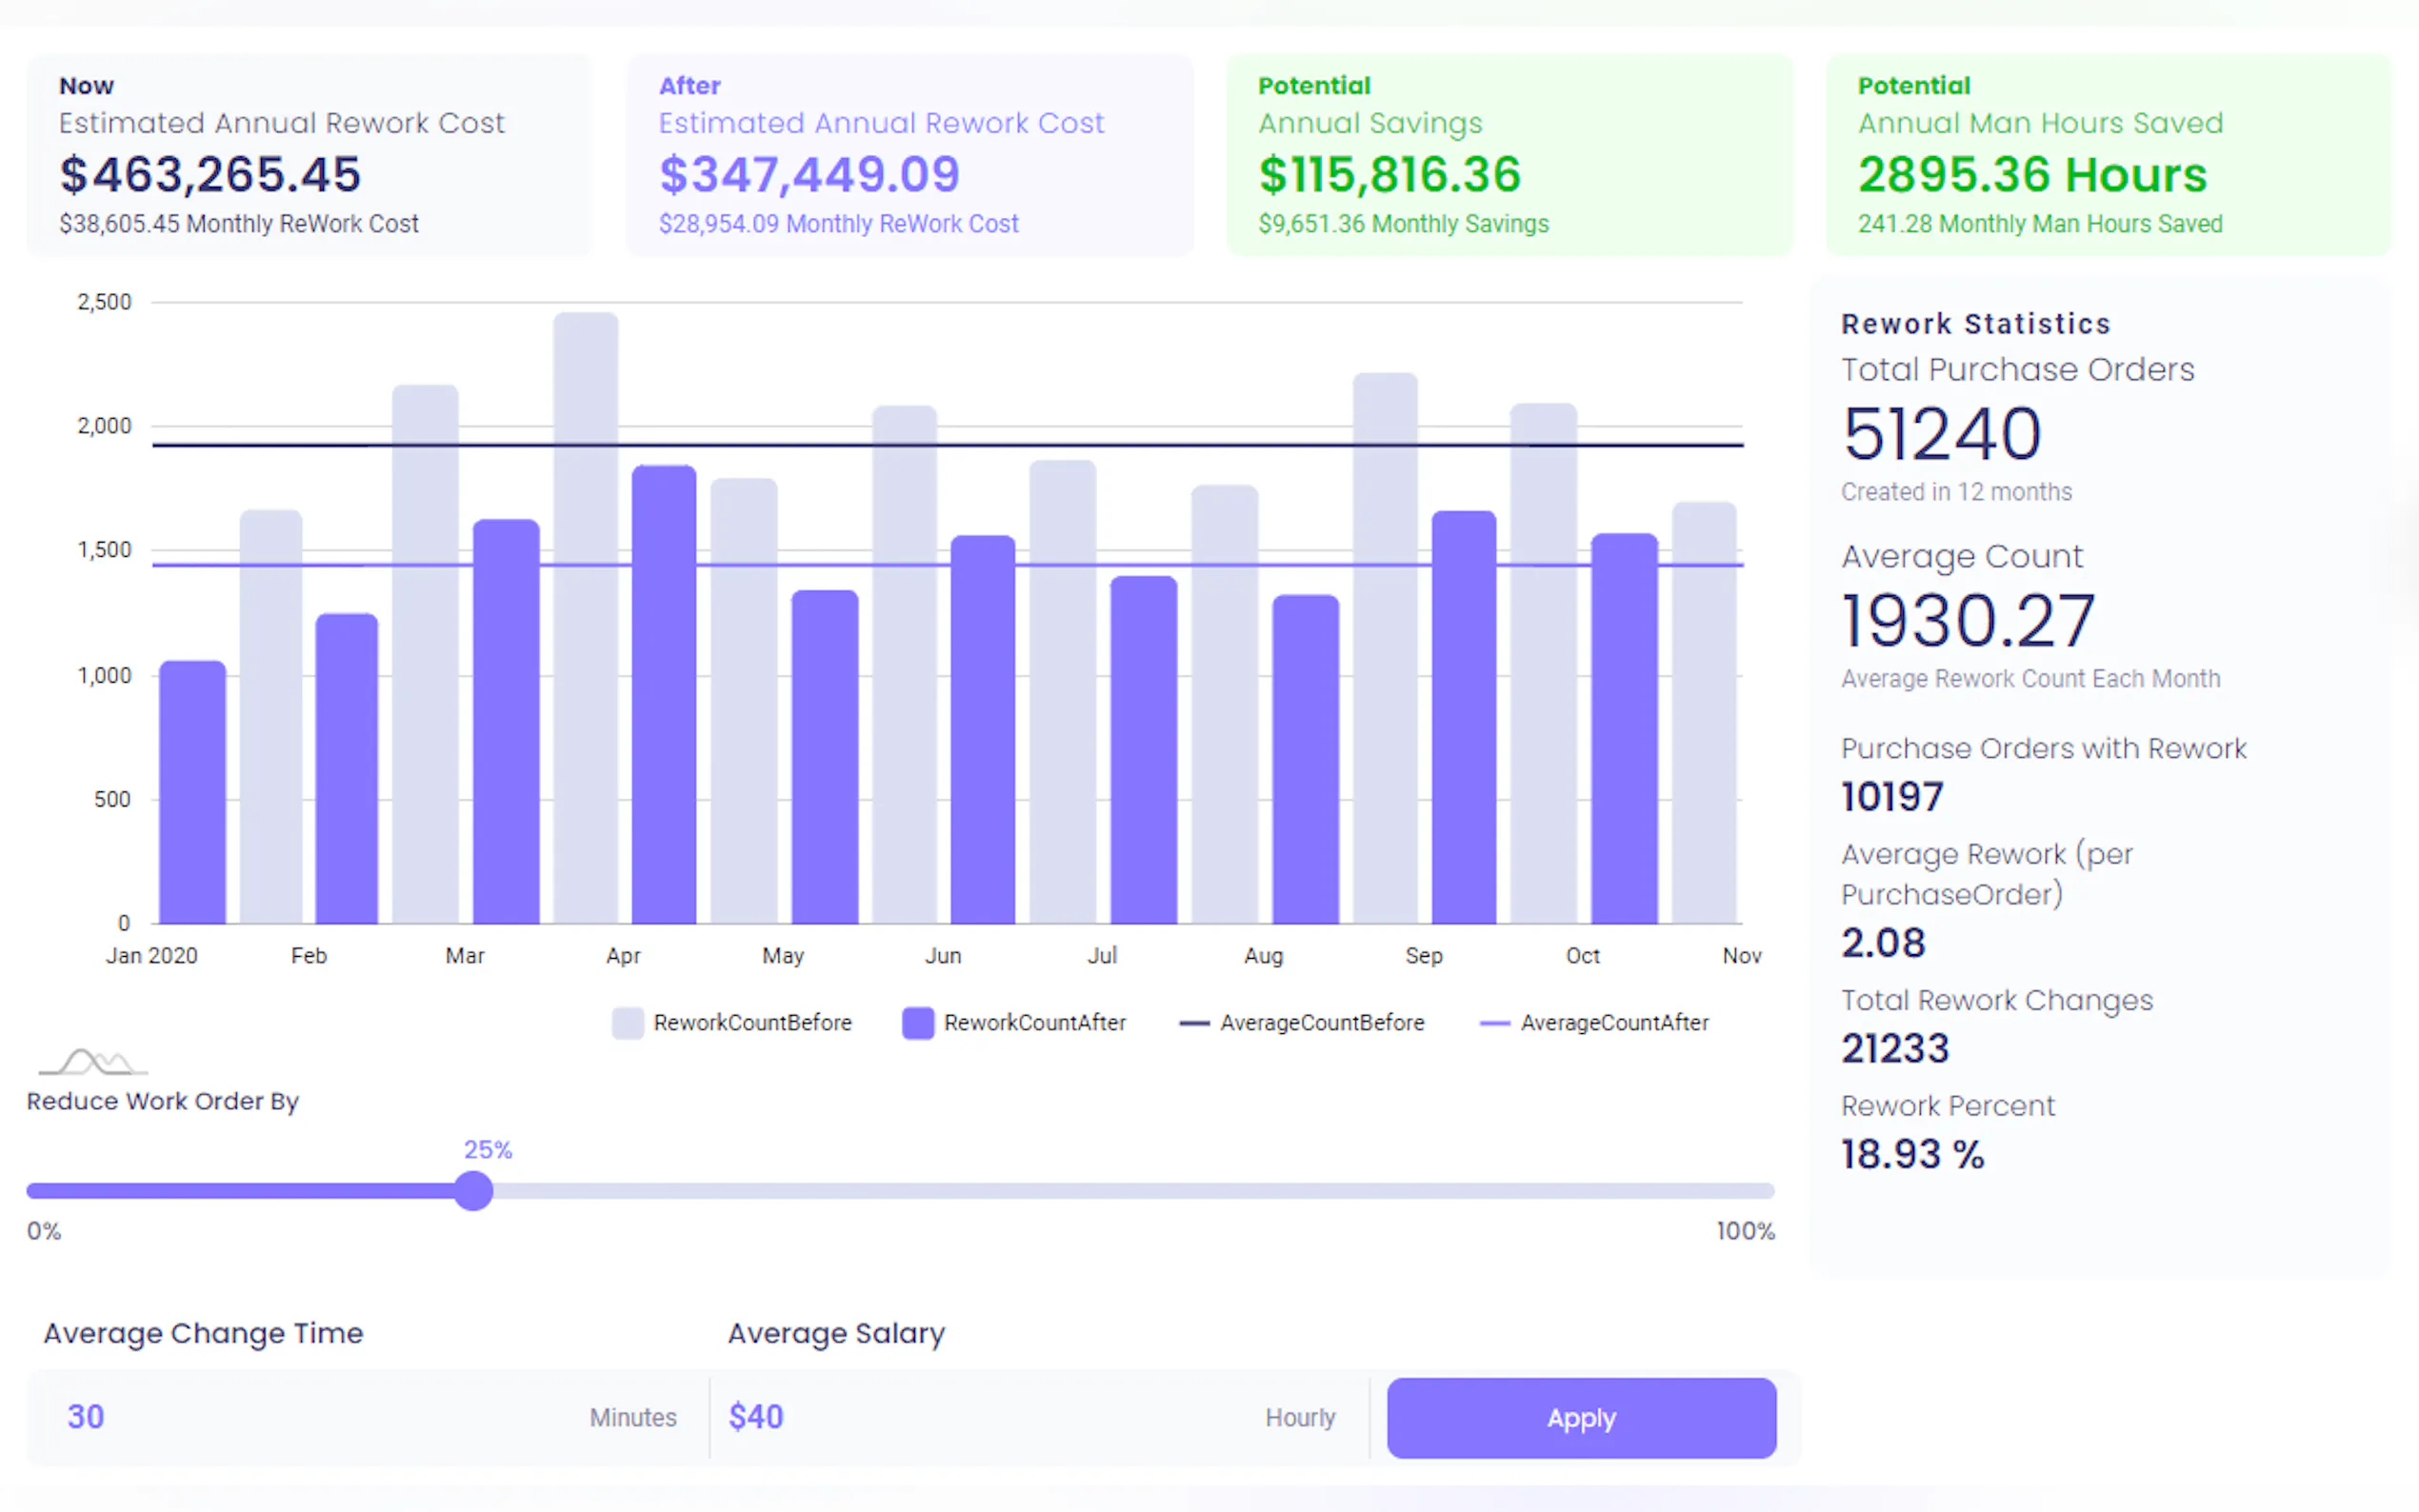
Task: Click the tallest April ReworkCountBefore bar
Action: tap(585, 620)
